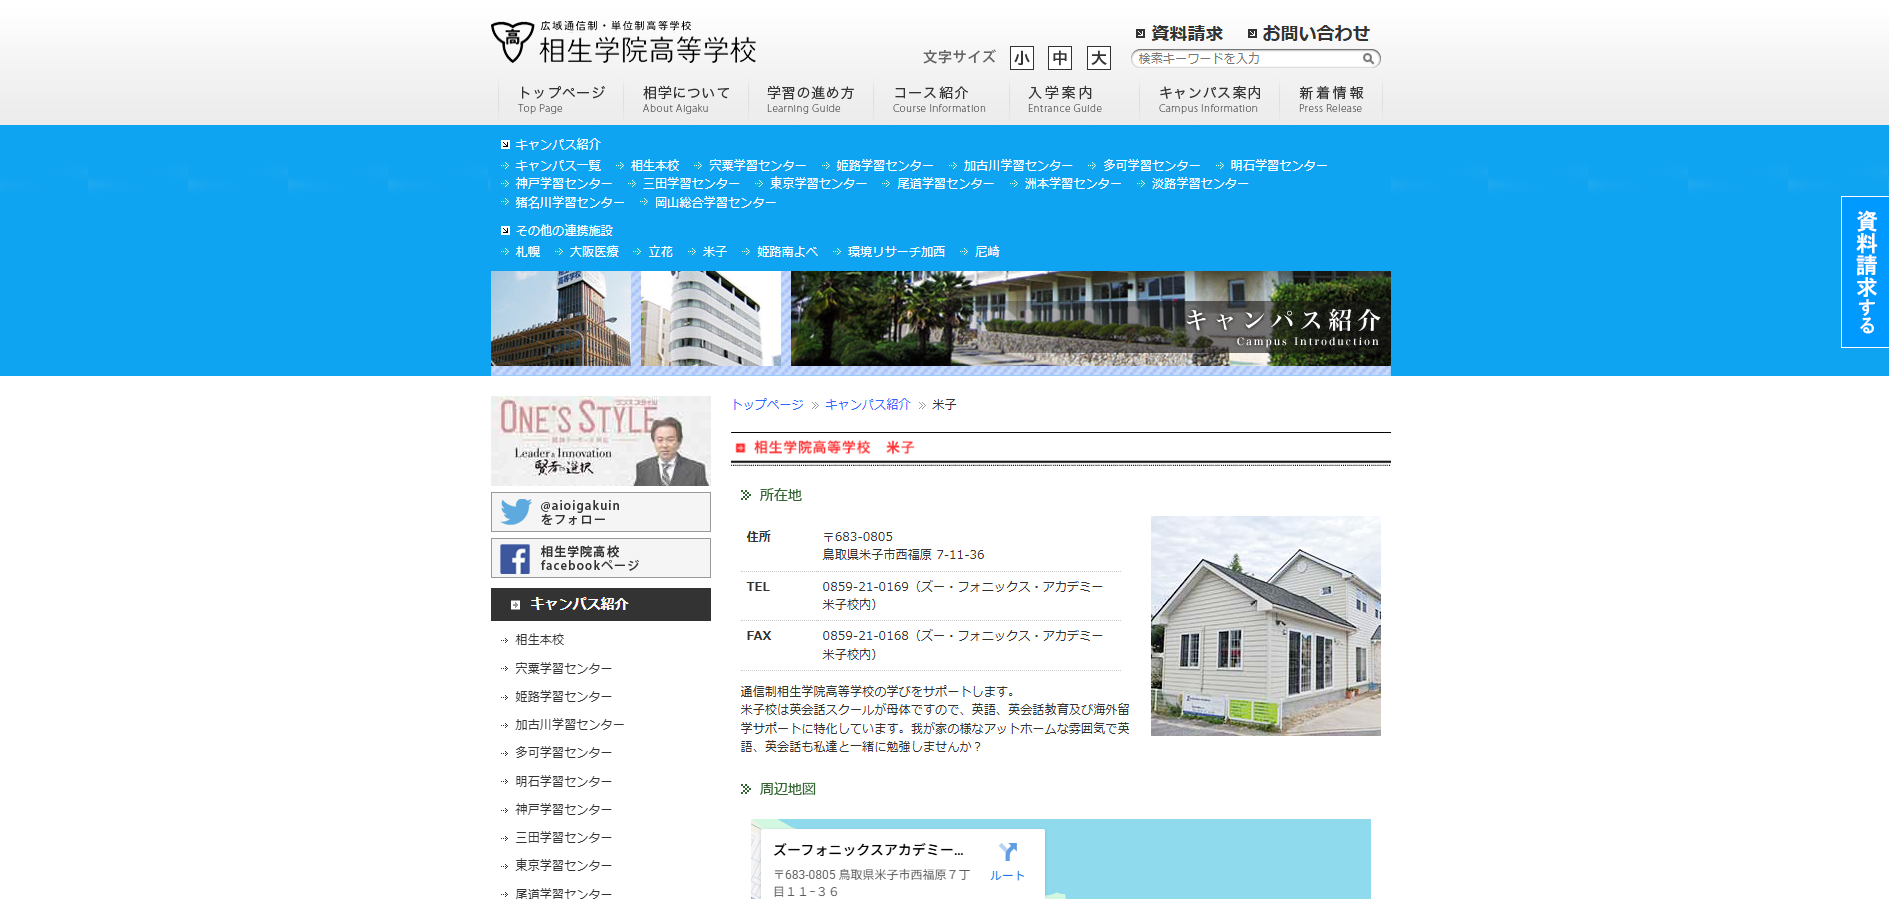This screenshot has width=1889, height=899.
Task: Click the search keyword input field
Action: 1245,59
